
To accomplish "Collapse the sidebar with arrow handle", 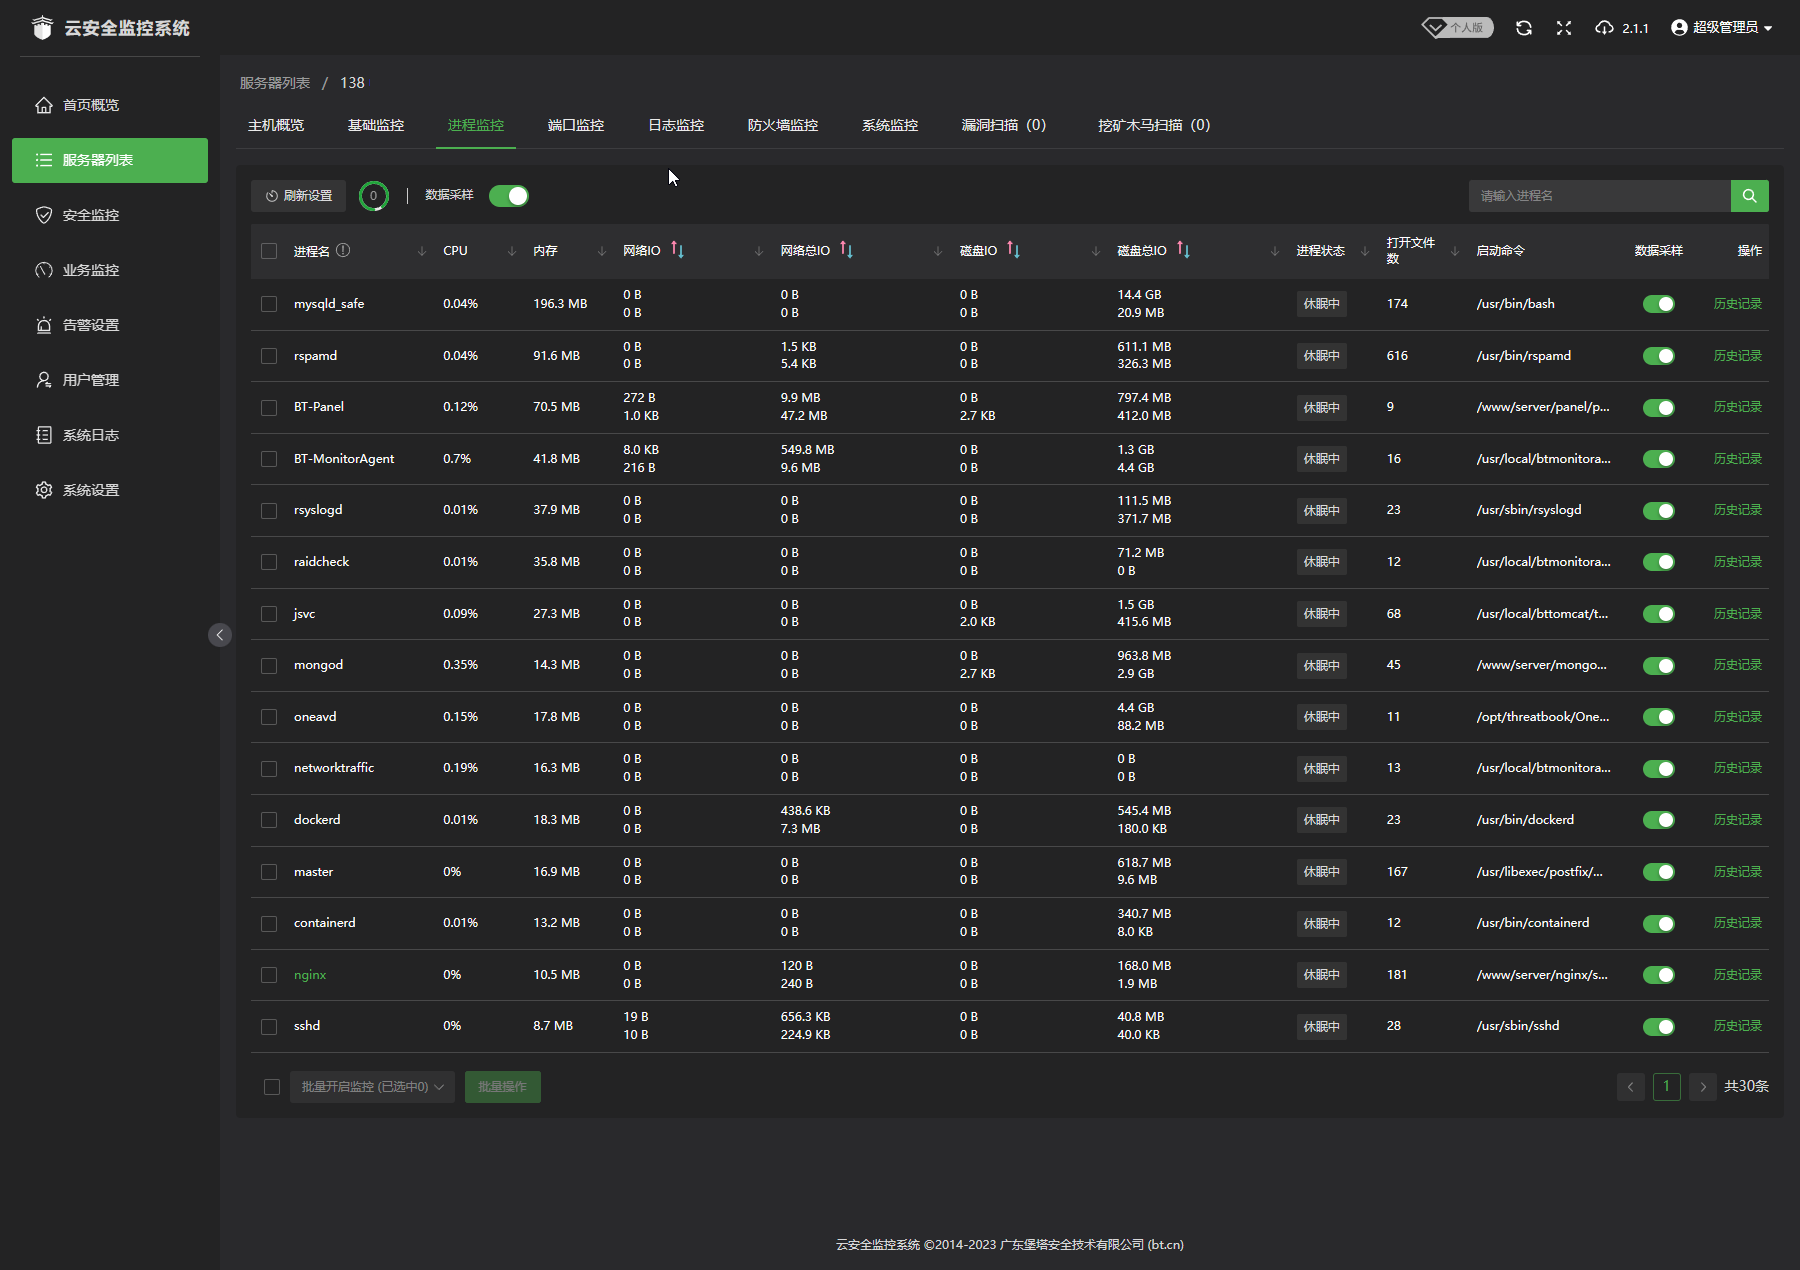I will 220,635.
